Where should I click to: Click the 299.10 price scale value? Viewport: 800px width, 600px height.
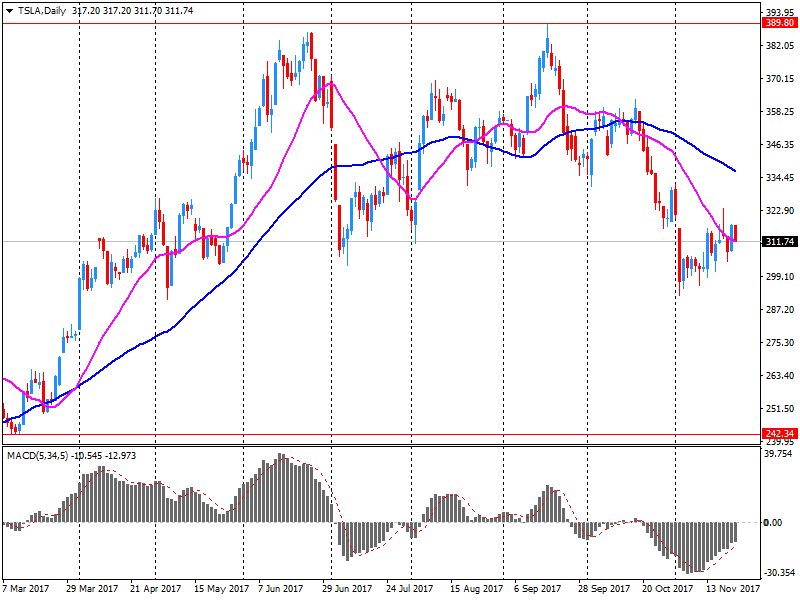tap(780, 277)
